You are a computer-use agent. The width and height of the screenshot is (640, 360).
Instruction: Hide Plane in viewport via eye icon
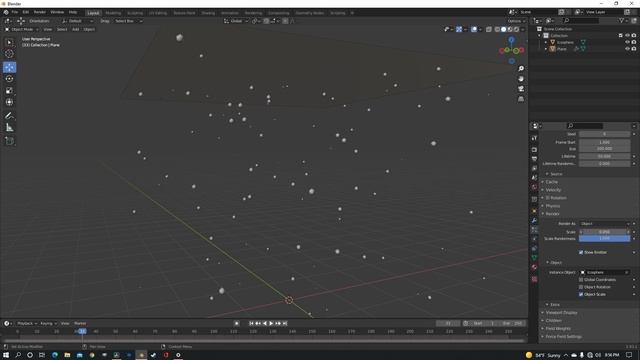(x=627, y=49)
